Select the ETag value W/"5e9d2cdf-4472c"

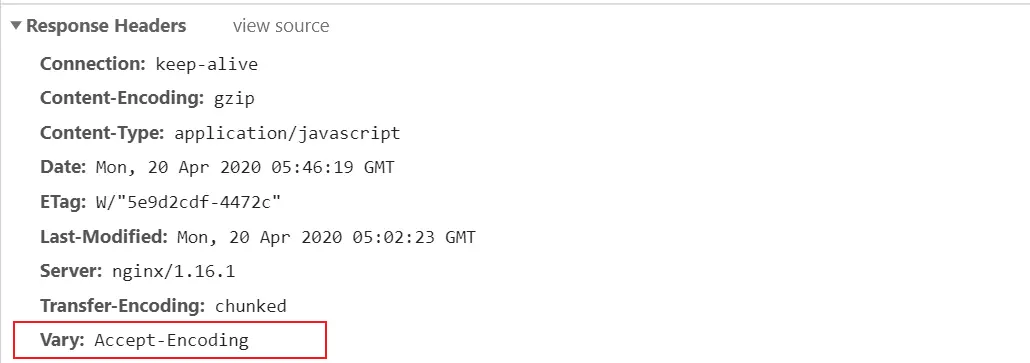(x=189, y=202)
